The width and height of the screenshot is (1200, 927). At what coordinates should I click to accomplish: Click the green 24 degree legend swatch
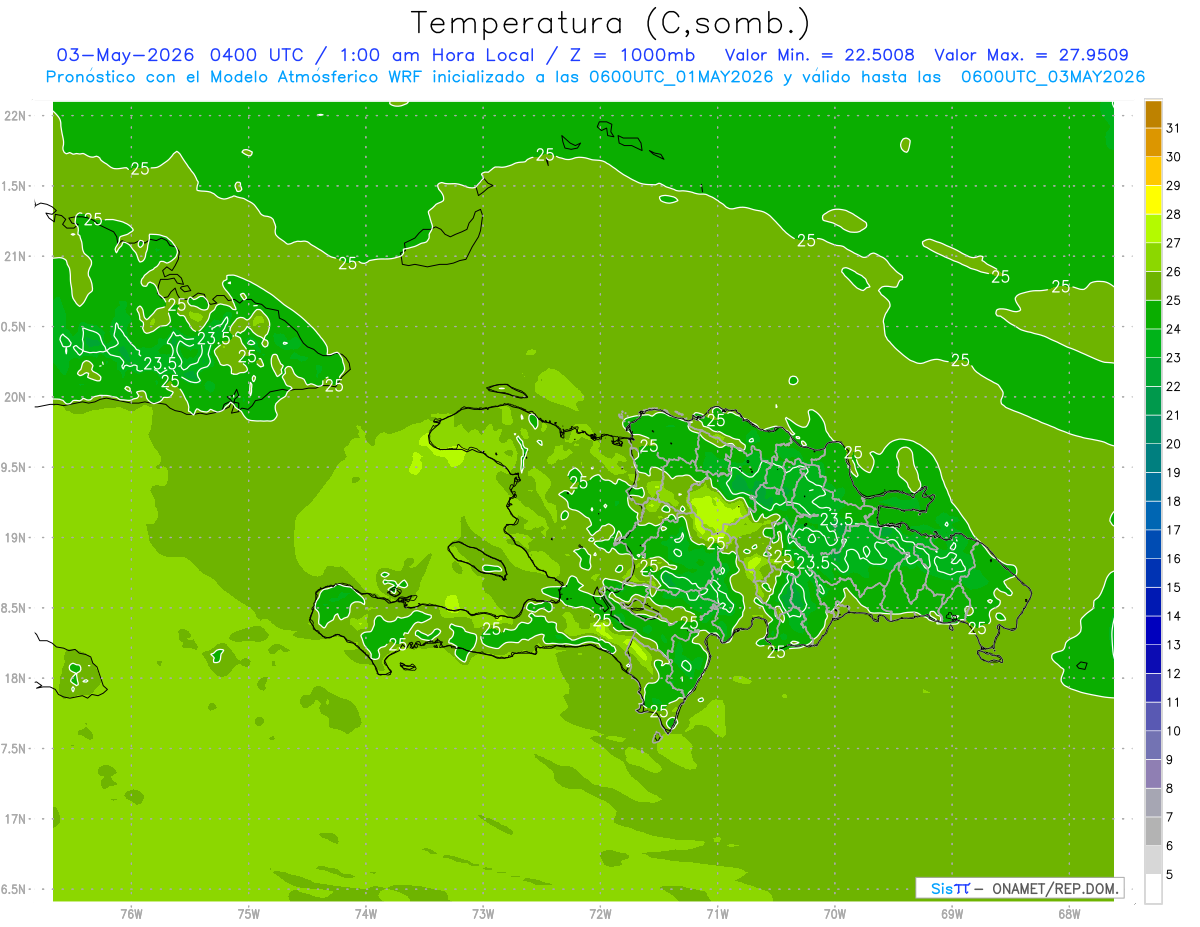(x=1153, y=343)
